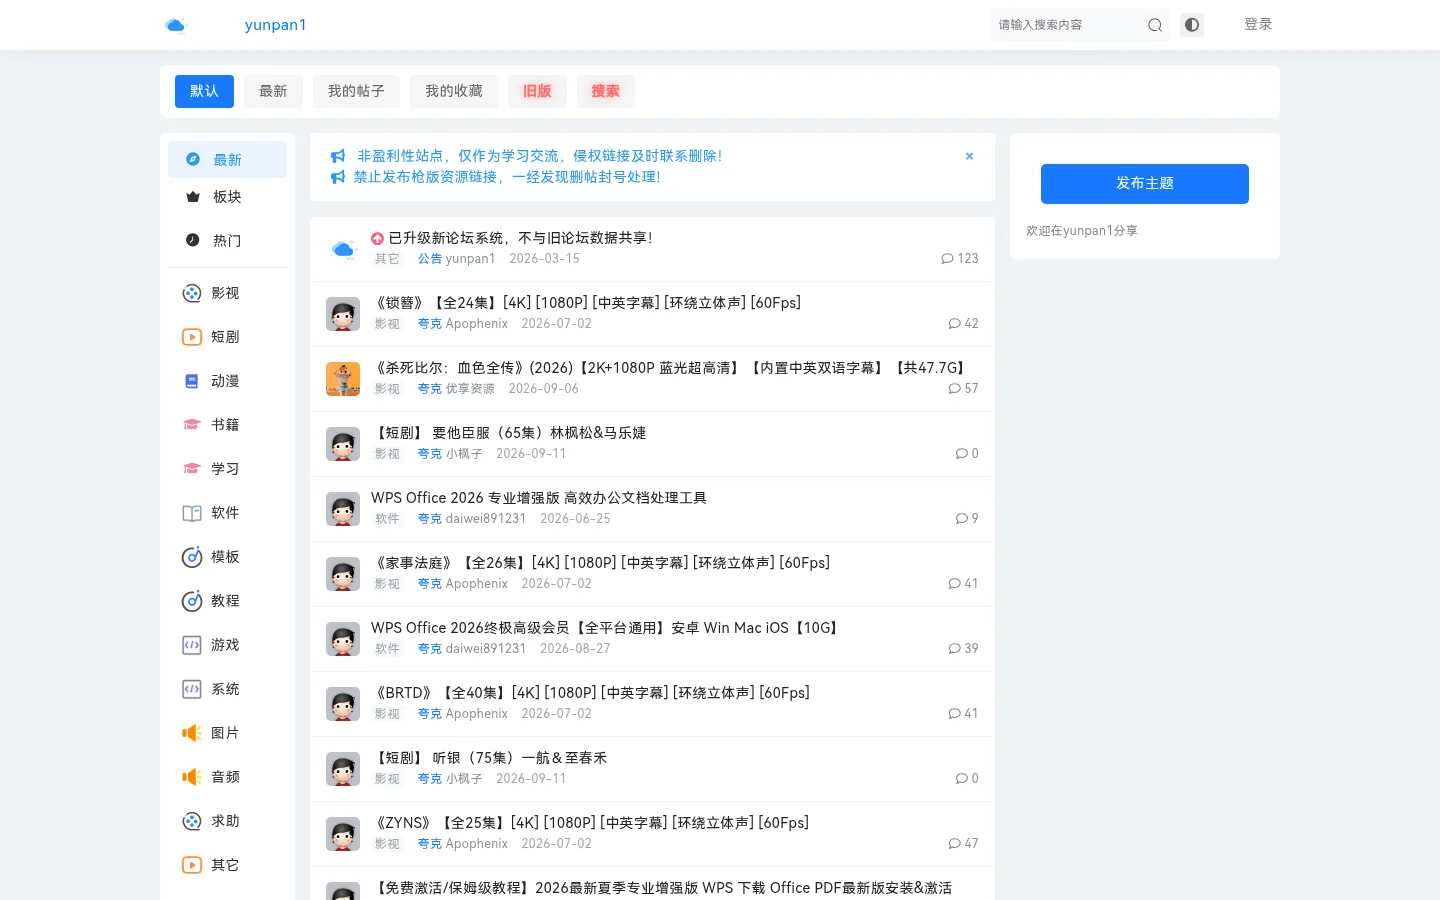1440x900 pixels.
Task: Click the 优享资源 post avatar thumbnail
Action: [343, 379]
